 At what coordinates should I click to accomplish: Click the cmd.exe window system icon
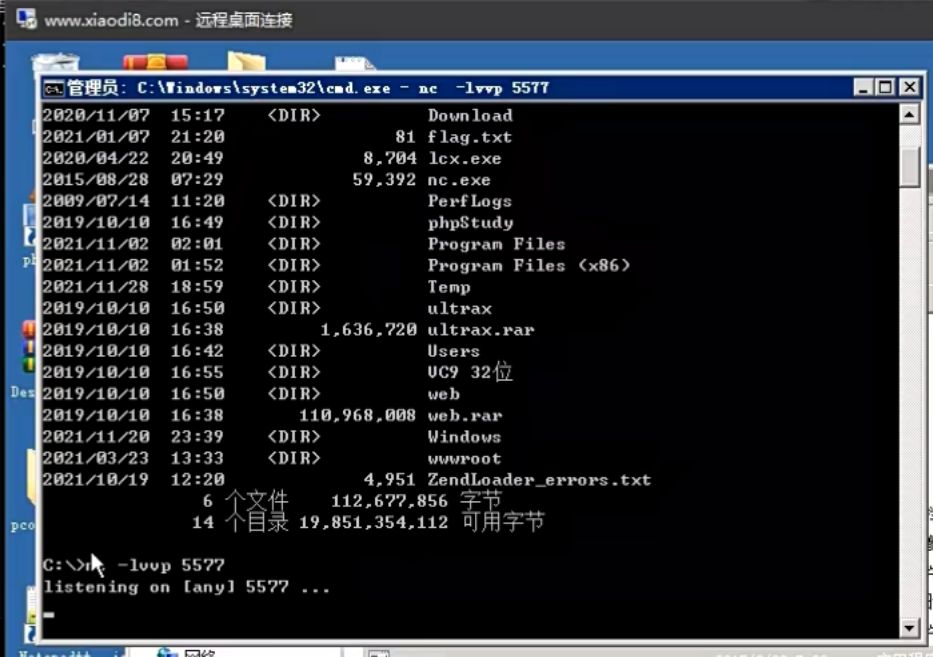click(54, 89)
